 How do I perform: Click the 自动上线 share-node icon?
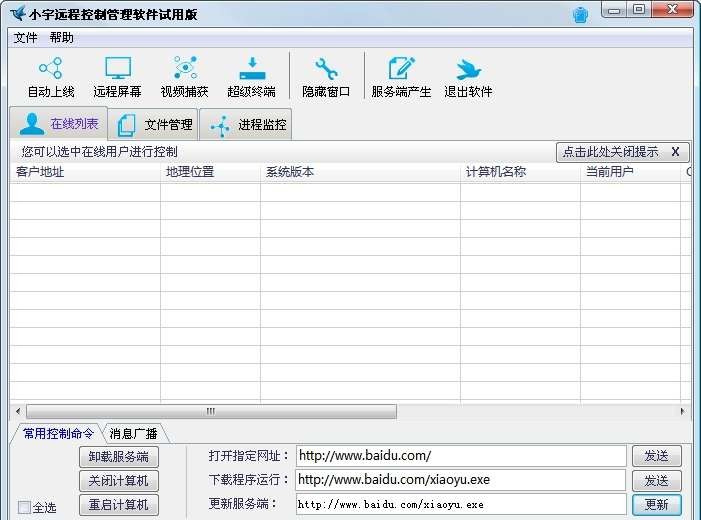(51, 68)
